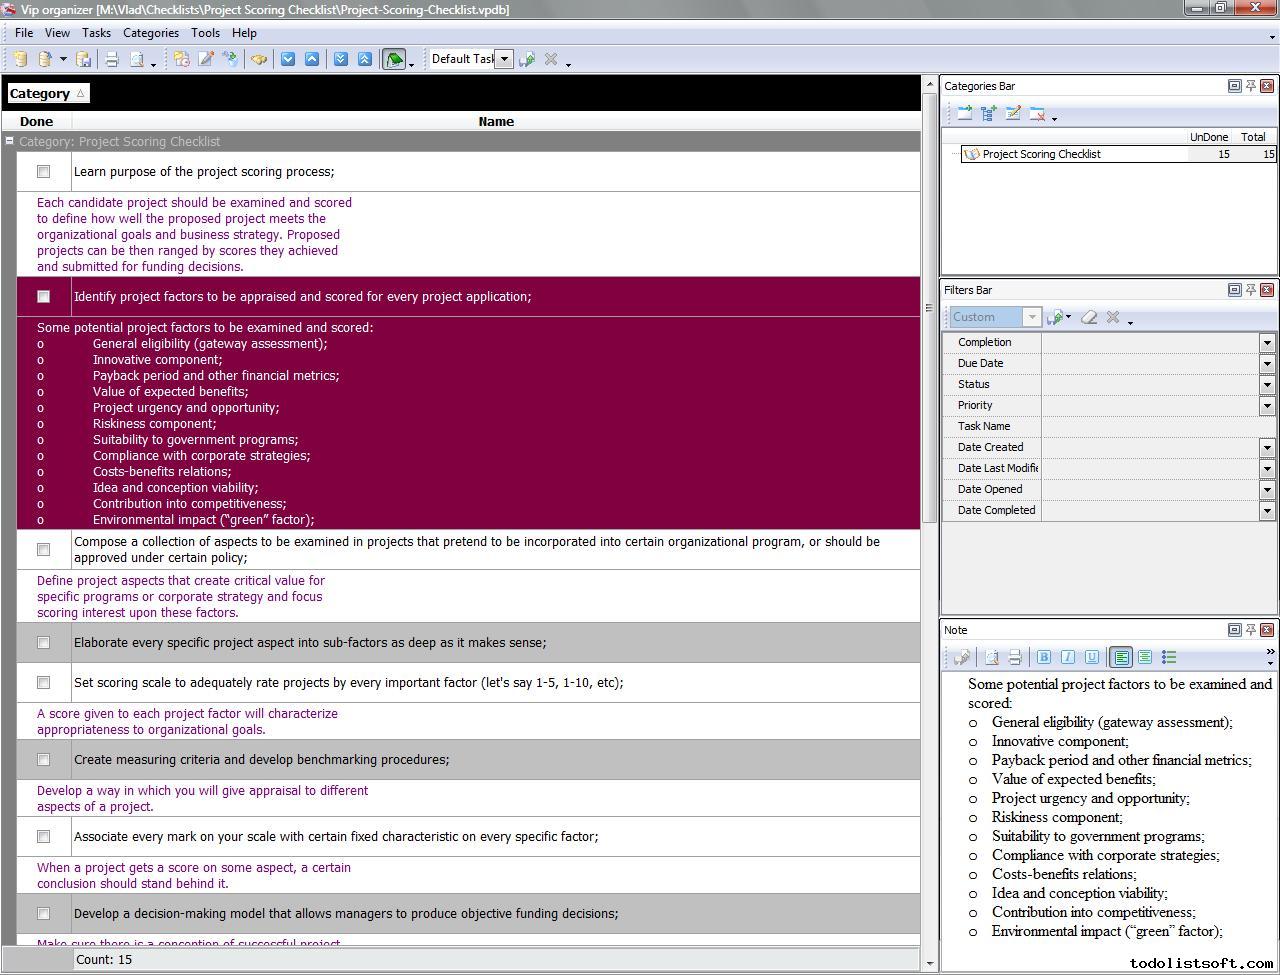
Task: Click Add Category icon in Categories Bar
Action: click(x=965, y=114)
